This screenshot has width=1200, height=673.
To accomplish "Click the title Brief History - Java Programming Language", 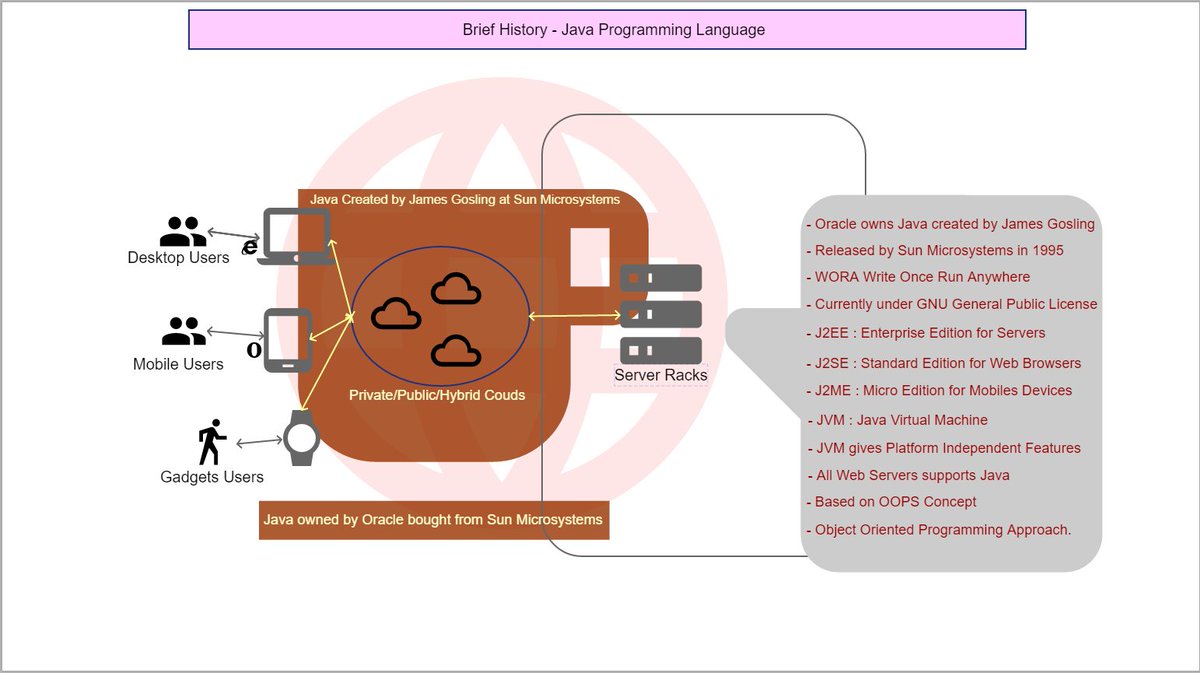I will [613, 30].
